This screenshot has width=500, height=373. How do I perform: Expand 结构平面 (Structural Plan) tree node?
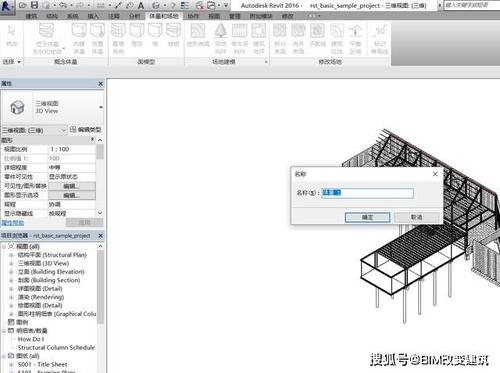pos(11,255)
